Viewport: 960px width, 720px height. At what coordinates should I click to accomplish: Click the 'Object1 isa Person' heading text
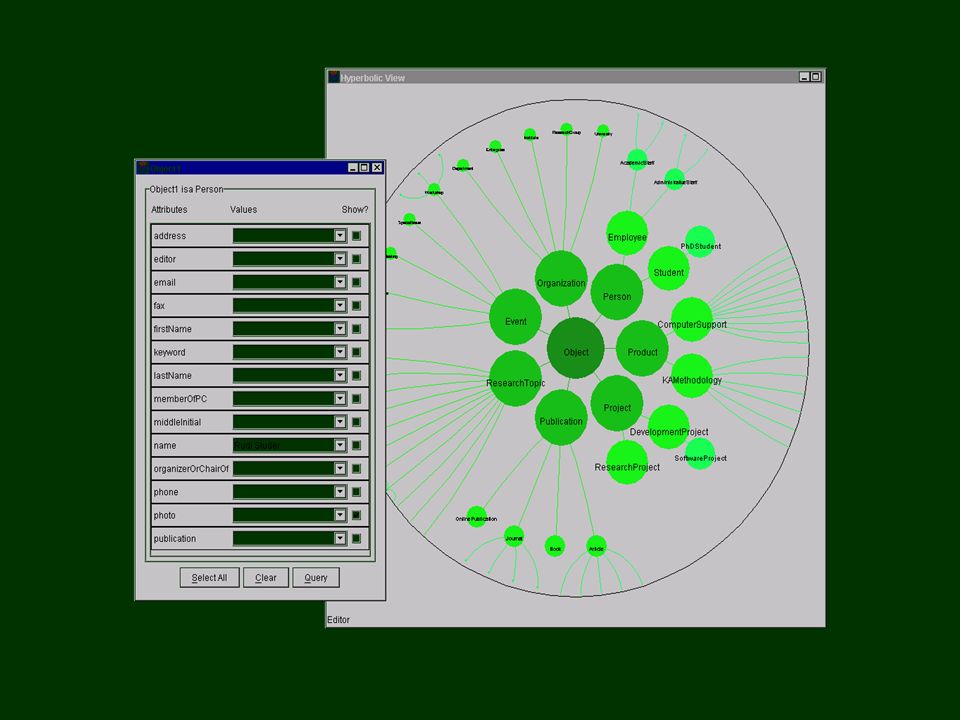tap(186, 189)
